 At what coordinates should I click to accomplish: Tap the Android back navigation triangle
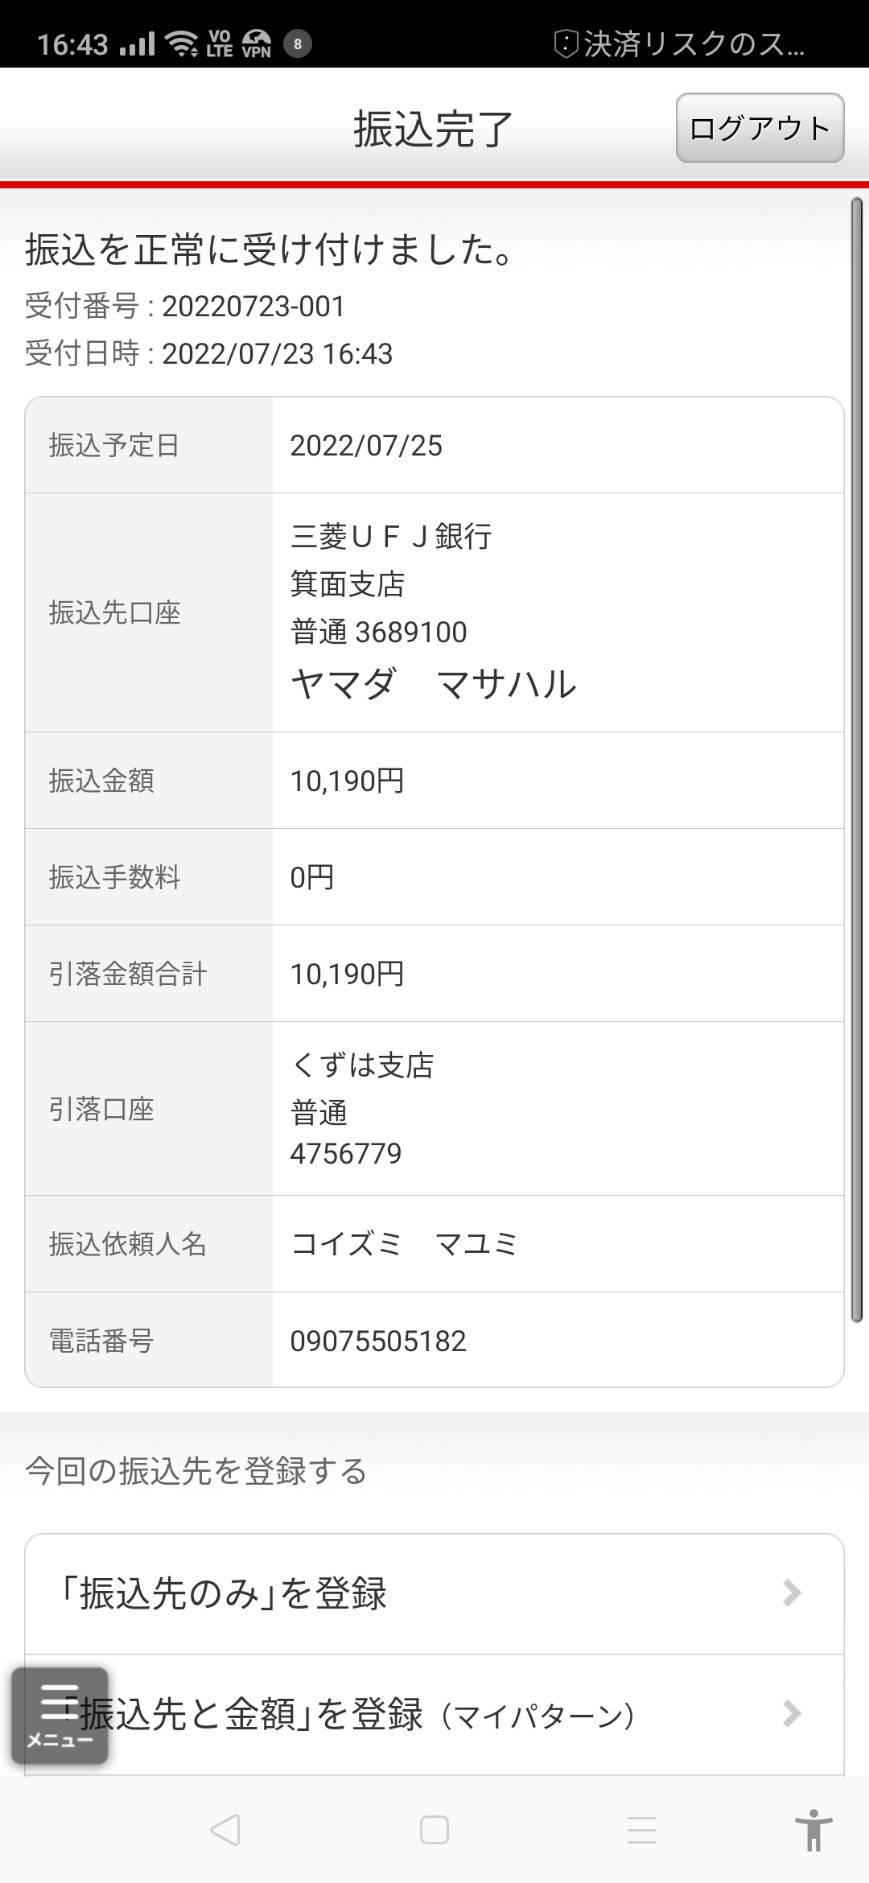pyautogui.click(x=225, y=1830)
